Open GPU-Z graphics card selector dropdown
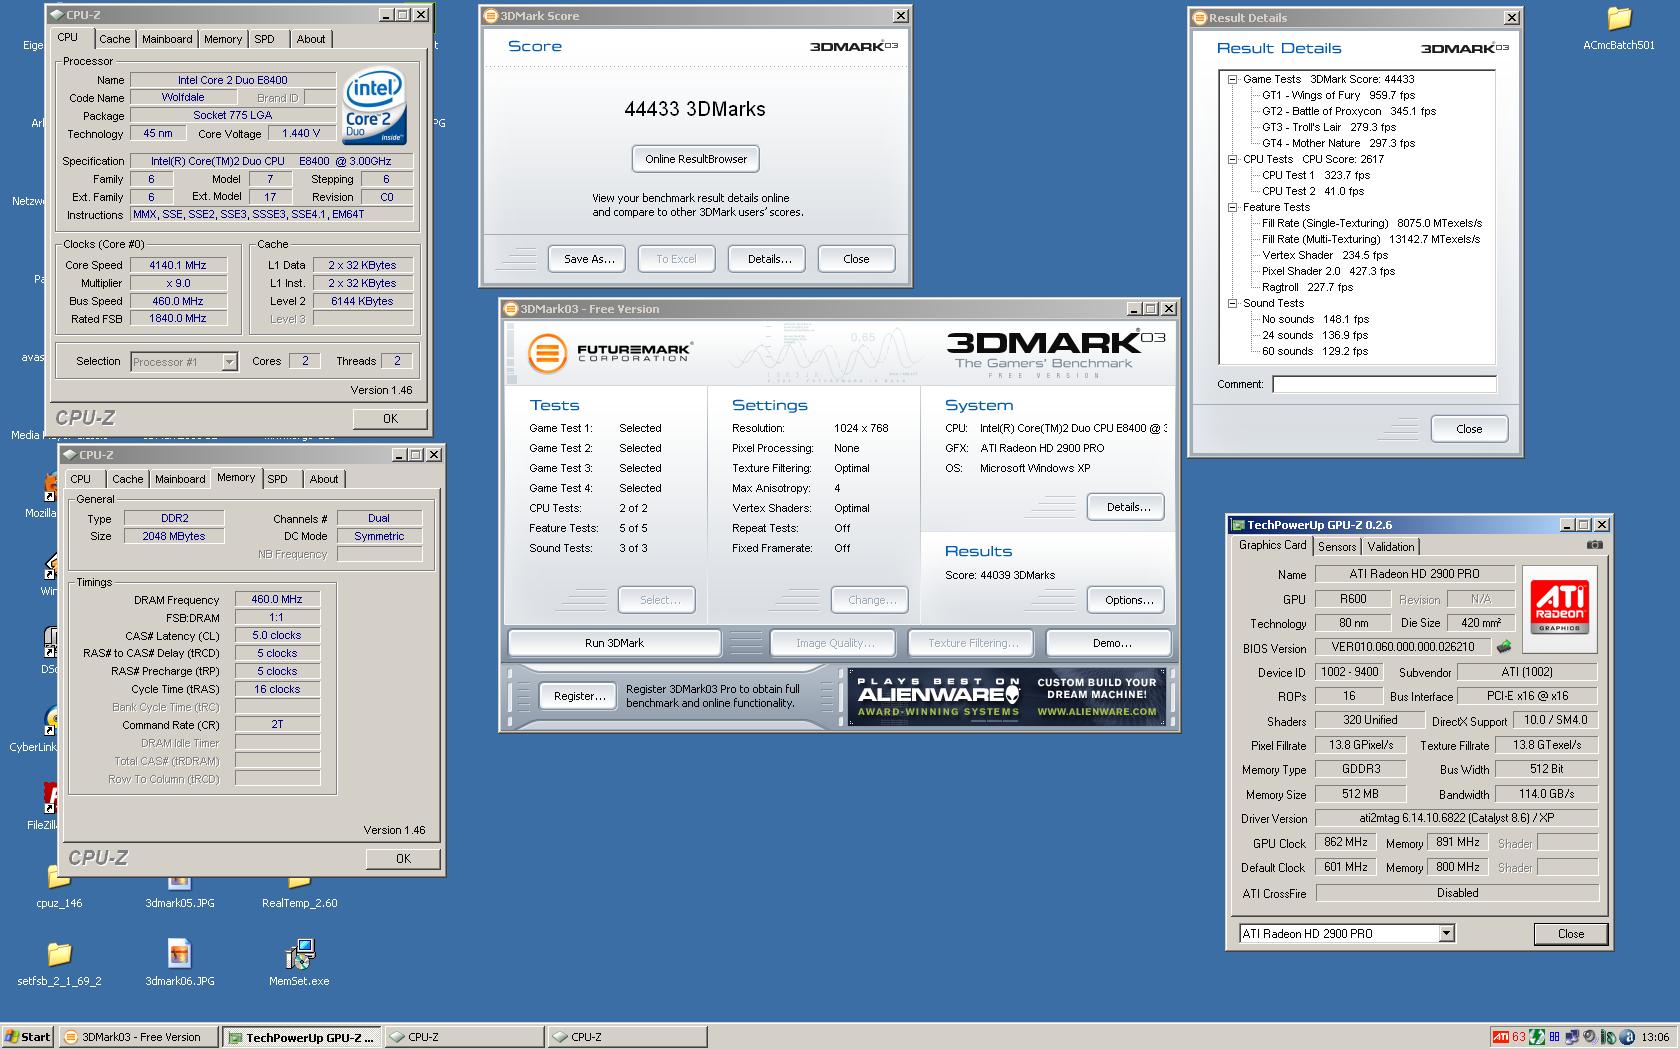 pos(1445,933)
